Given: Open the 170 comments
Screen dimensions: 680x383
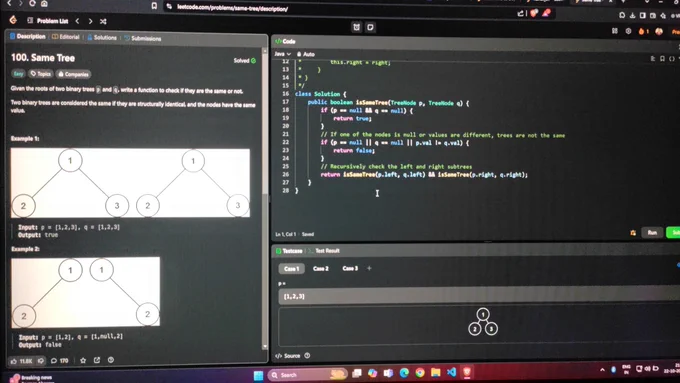Looking at the screenshot, I should pos(60,360).
